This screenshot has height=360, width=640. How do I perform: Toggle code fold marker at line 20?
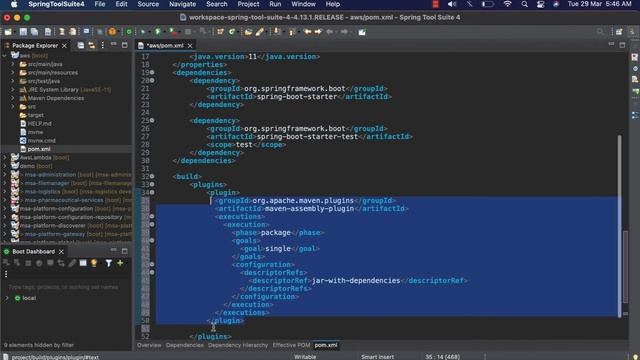[x=152, y=80]
